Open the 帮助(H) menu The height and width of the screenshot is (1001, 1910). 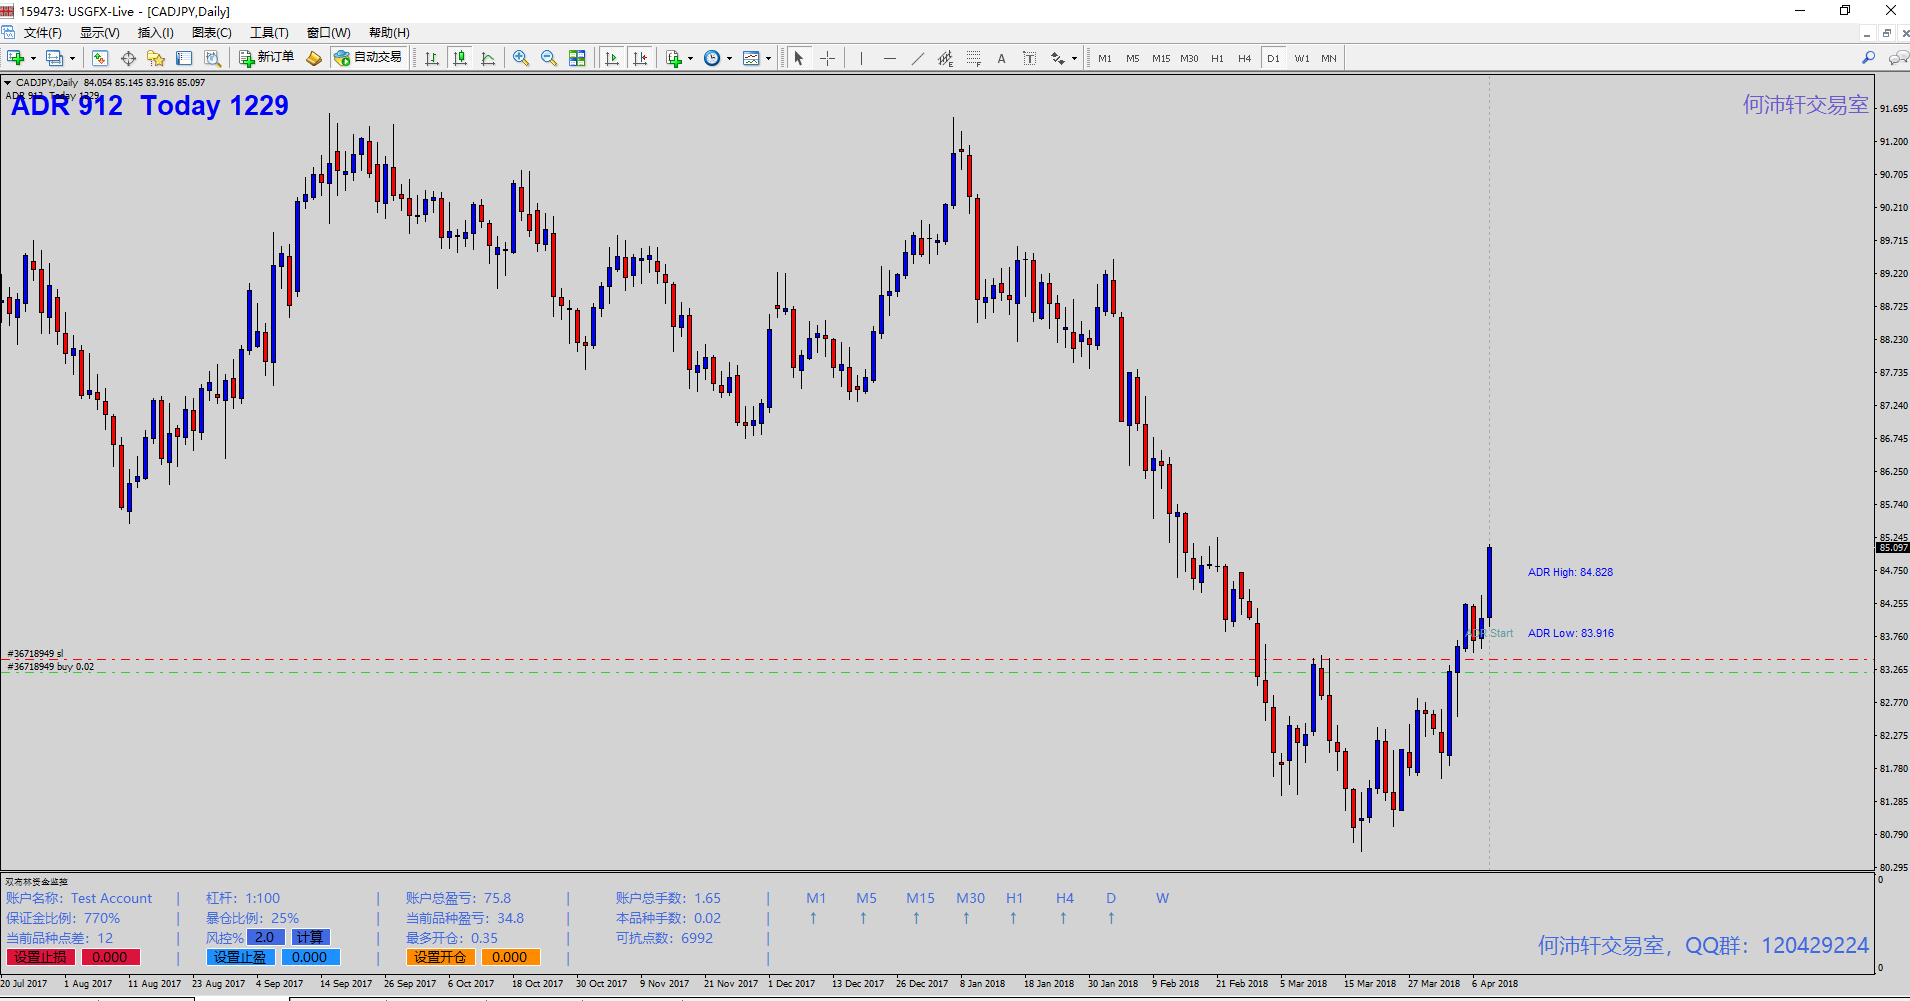pyautogui.click(x=389, y=33)
